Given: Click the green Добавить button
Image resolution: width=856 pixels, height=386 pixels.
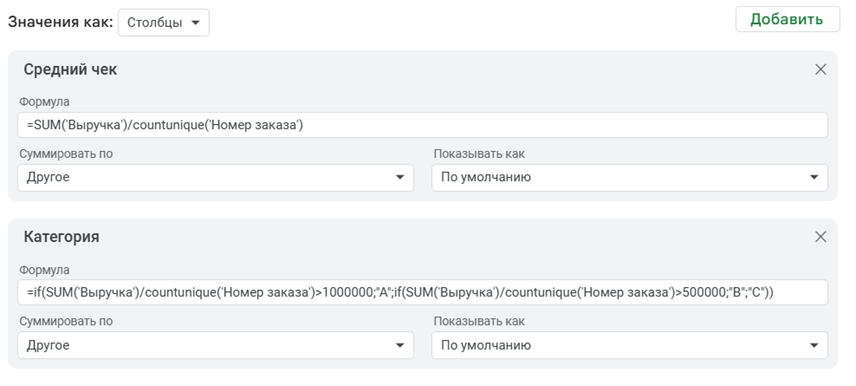Looking at the screenshot, I should (x=787, y=19).
